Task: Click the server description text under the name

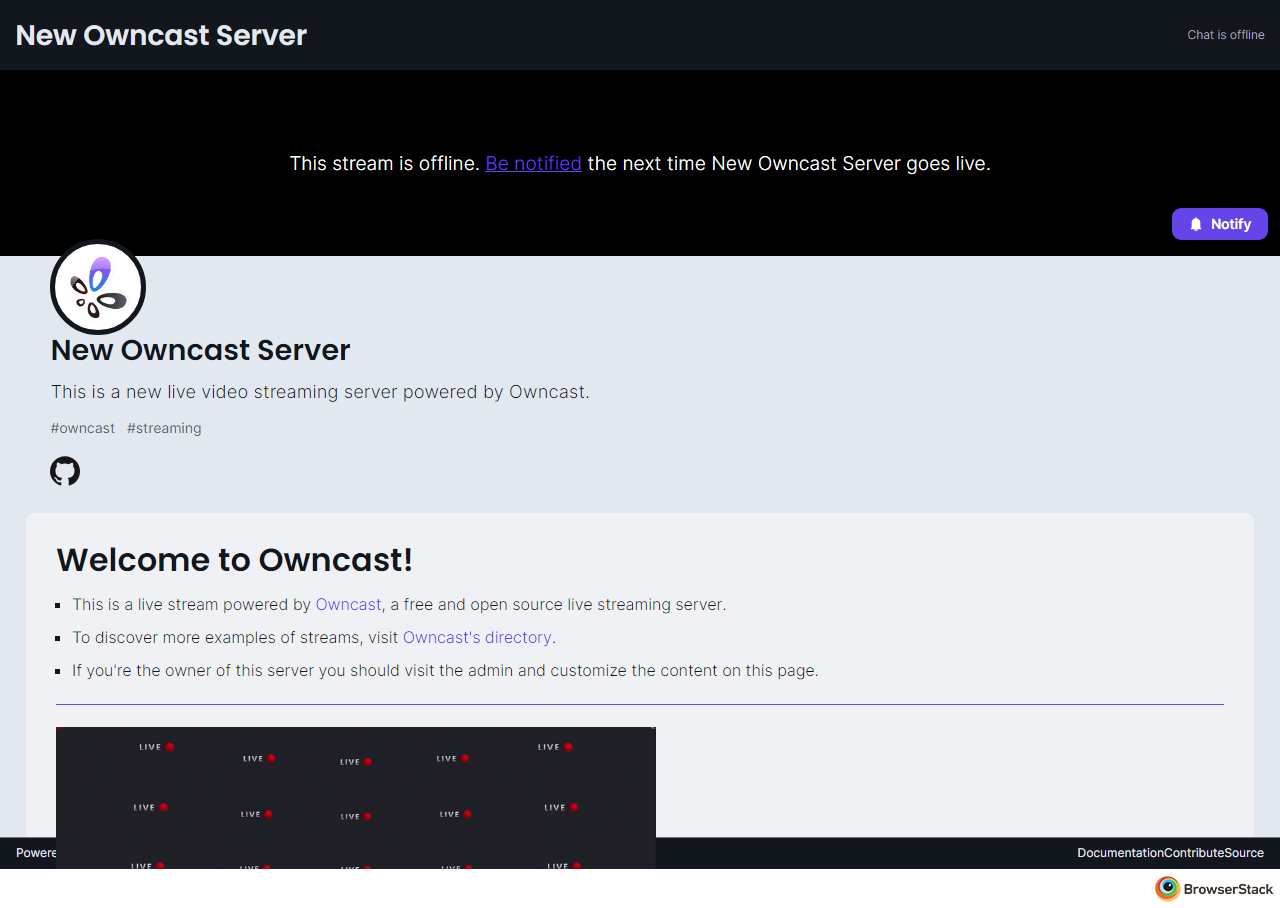Action: click(320, 392)
